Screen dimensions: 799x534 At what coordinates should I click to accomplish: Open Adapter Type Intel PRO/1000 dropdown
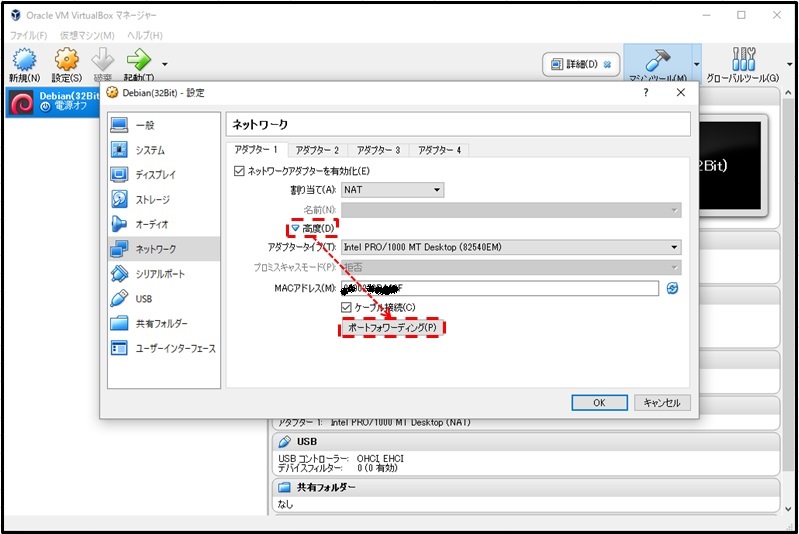tap(511, 247)
